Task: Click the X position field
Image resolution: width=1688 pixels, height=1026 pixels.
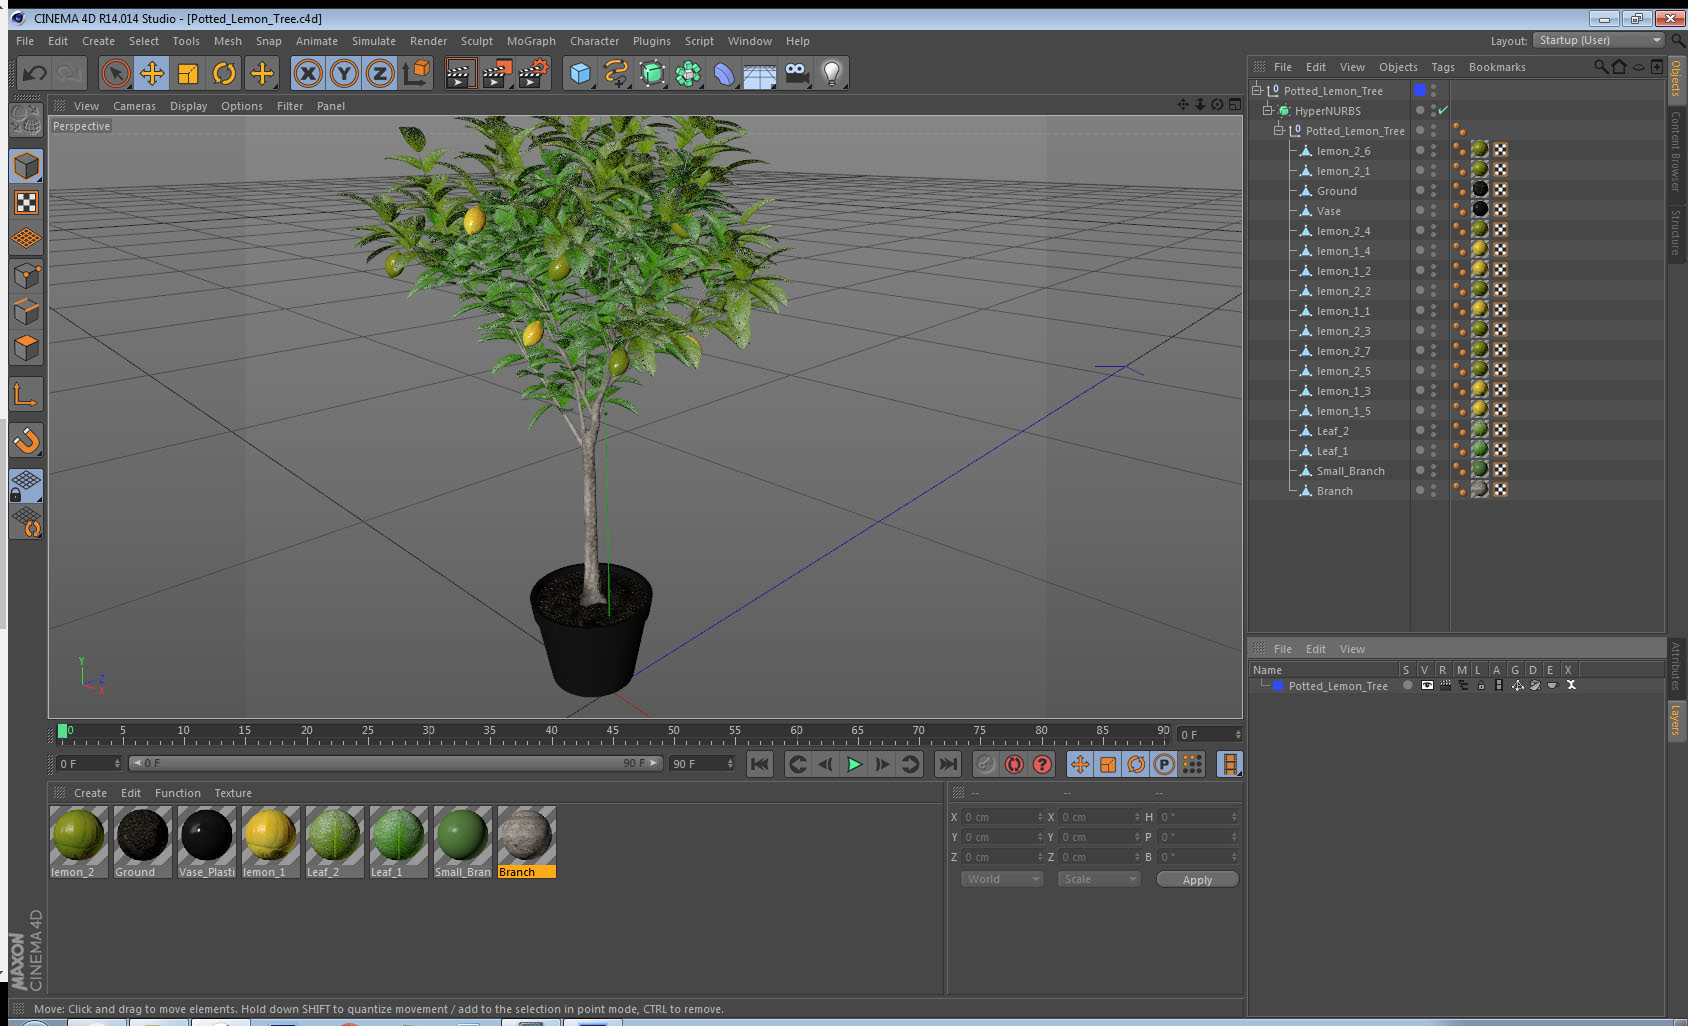Action: pyautogui.click(x=1002, y=817)
